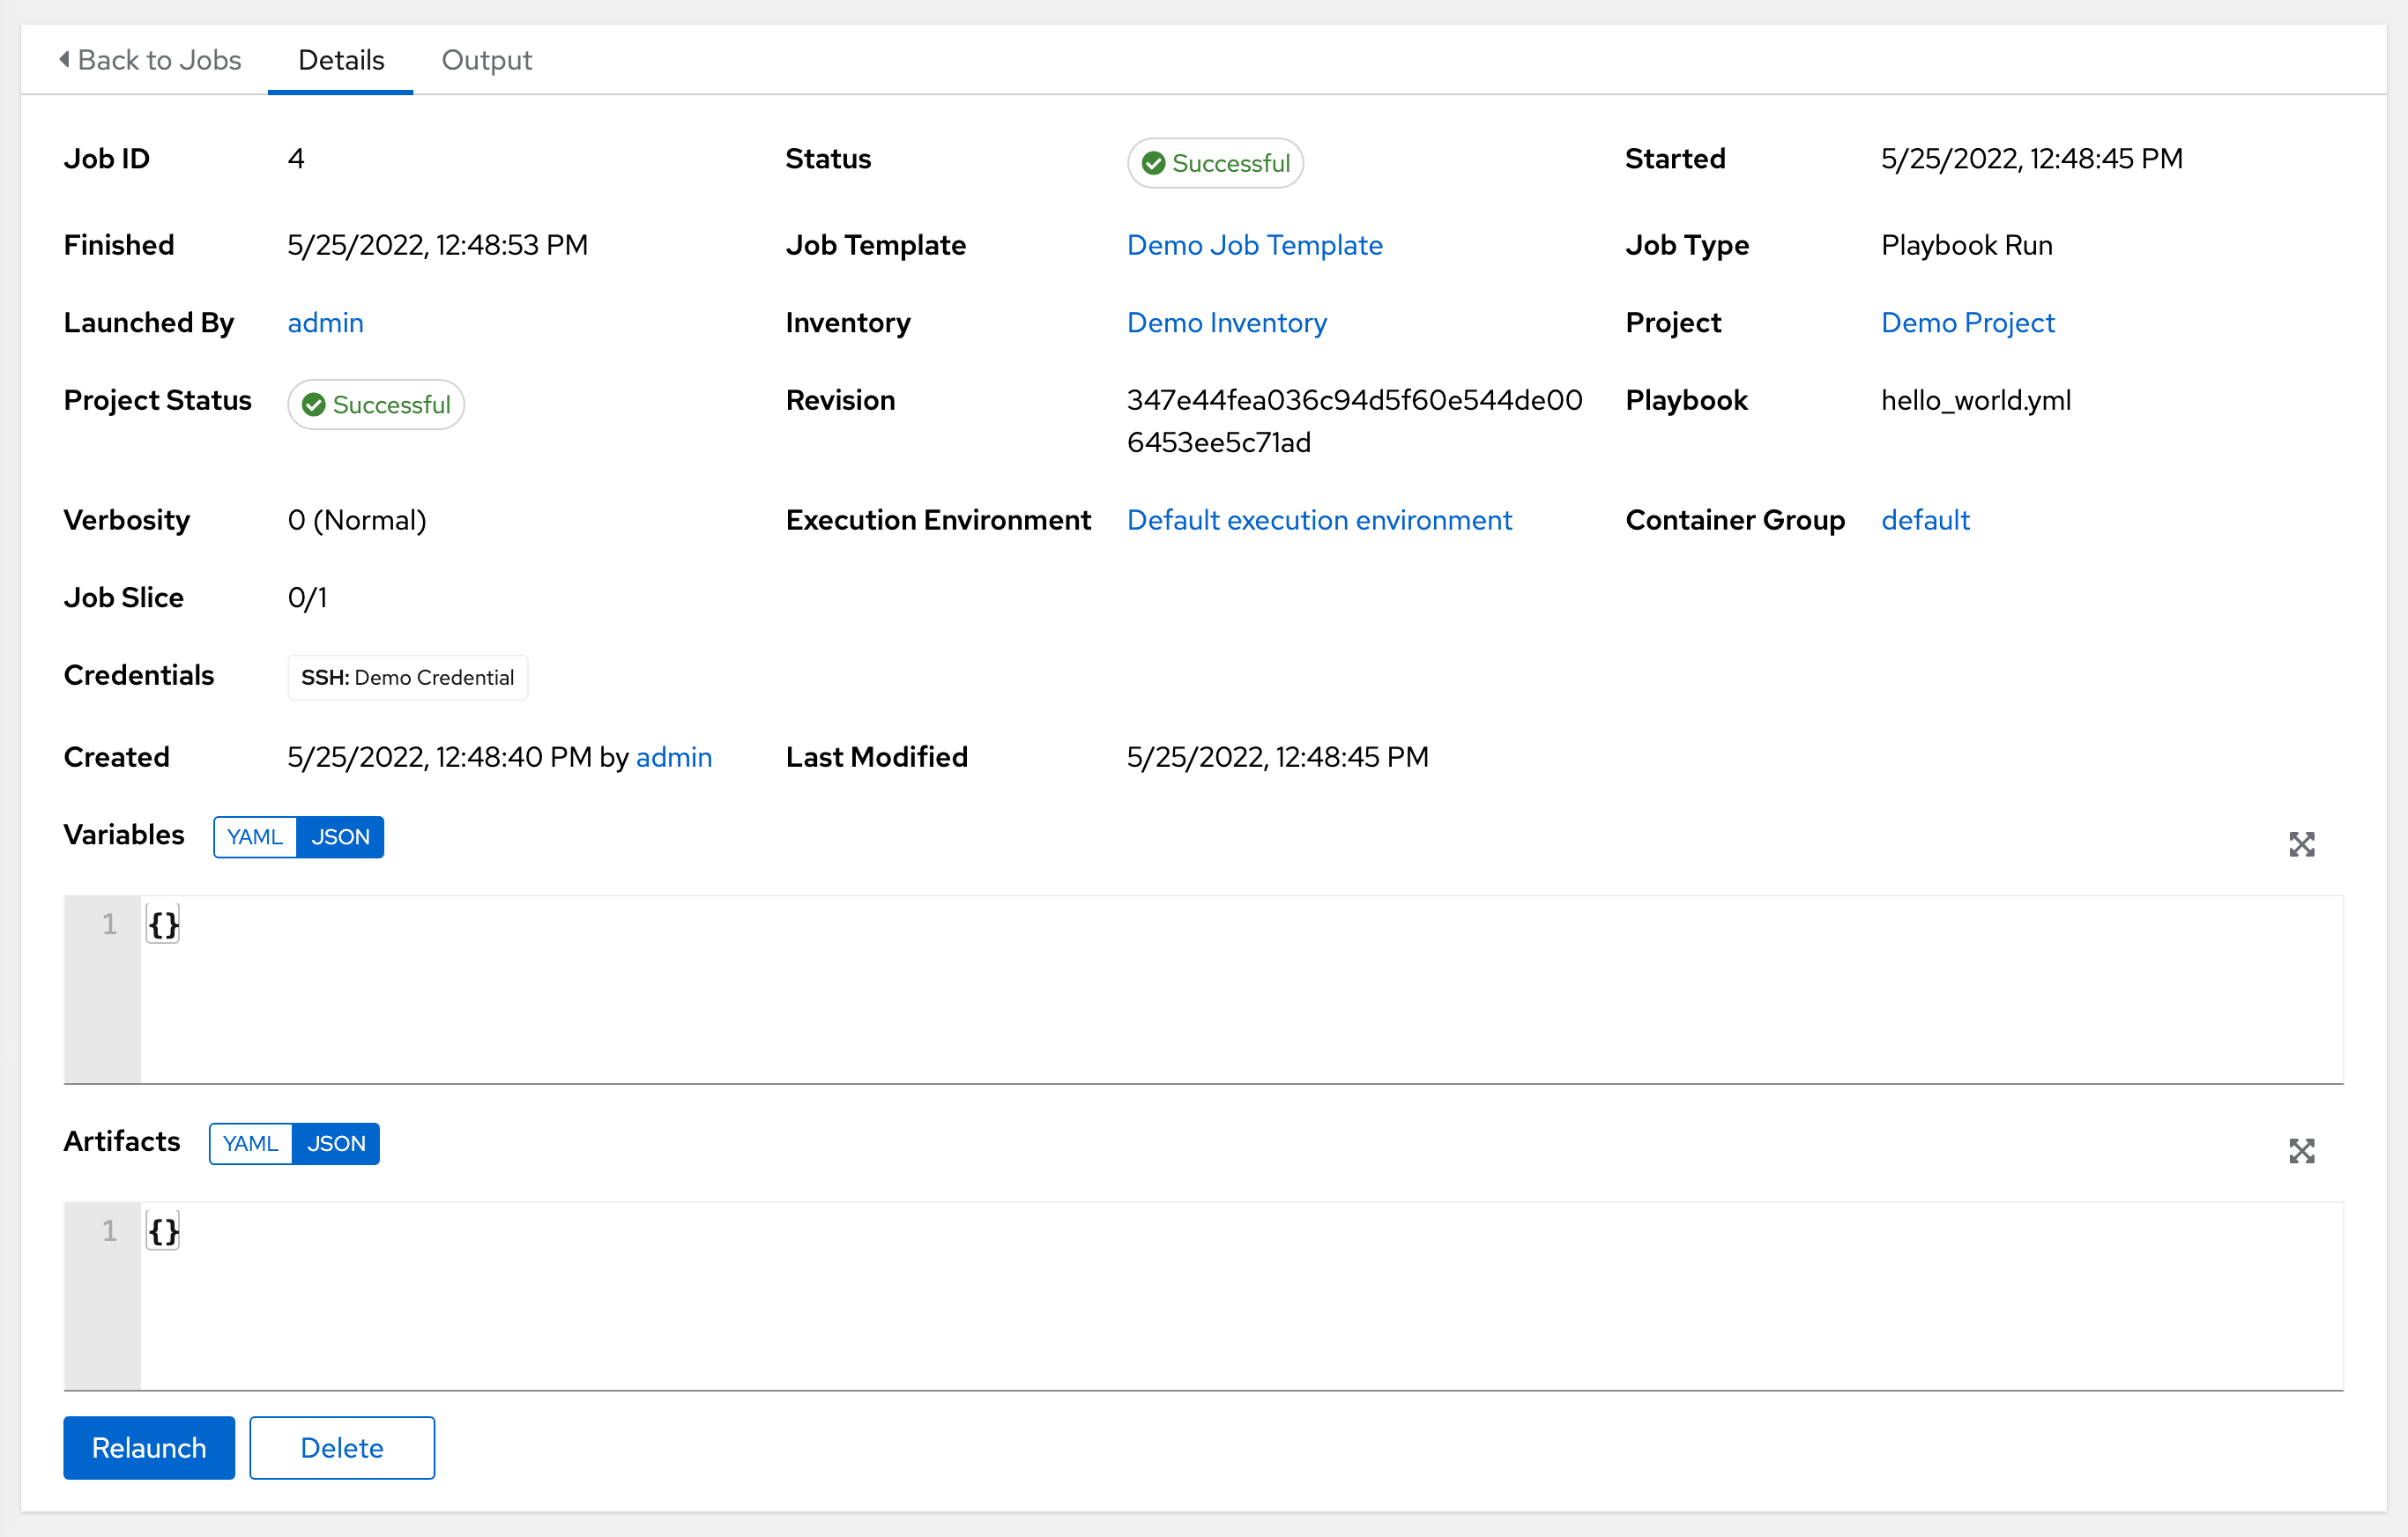Expand the Variables editor to fullscreen
The image size is (2408, 1537).
[x=2302, y=844]
